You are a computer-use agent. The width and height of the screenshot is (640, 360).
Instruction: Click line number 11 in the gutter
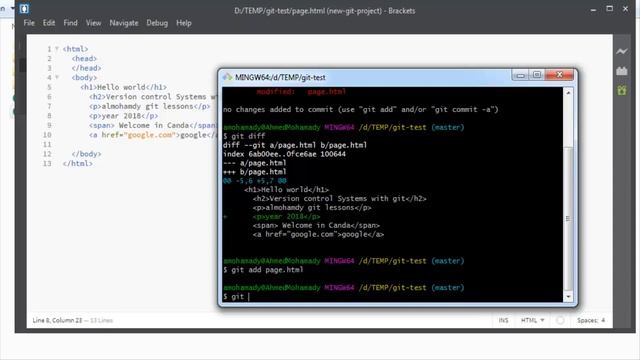click(x=47, y=144)
